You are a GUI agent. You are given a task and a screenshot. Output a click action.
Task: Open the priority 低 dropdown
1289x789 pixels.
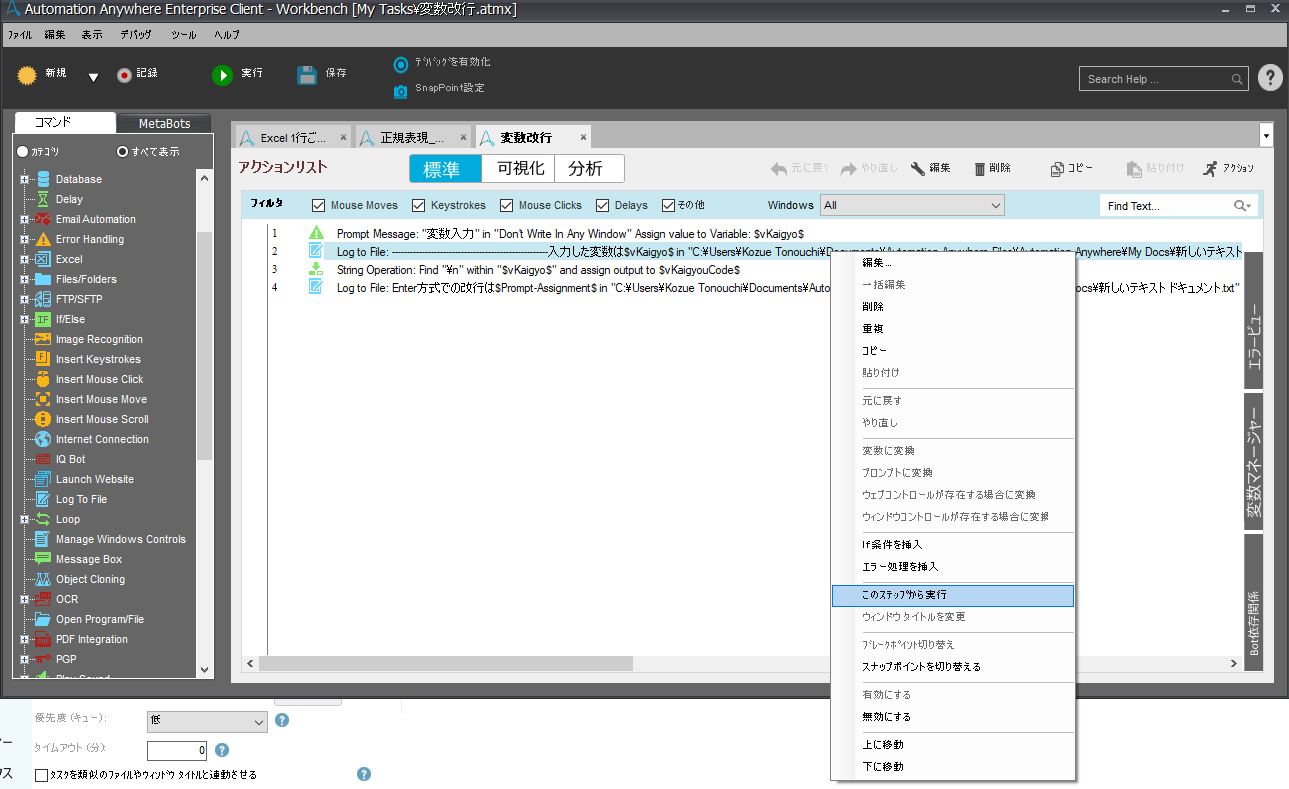[x=207, y=721]
